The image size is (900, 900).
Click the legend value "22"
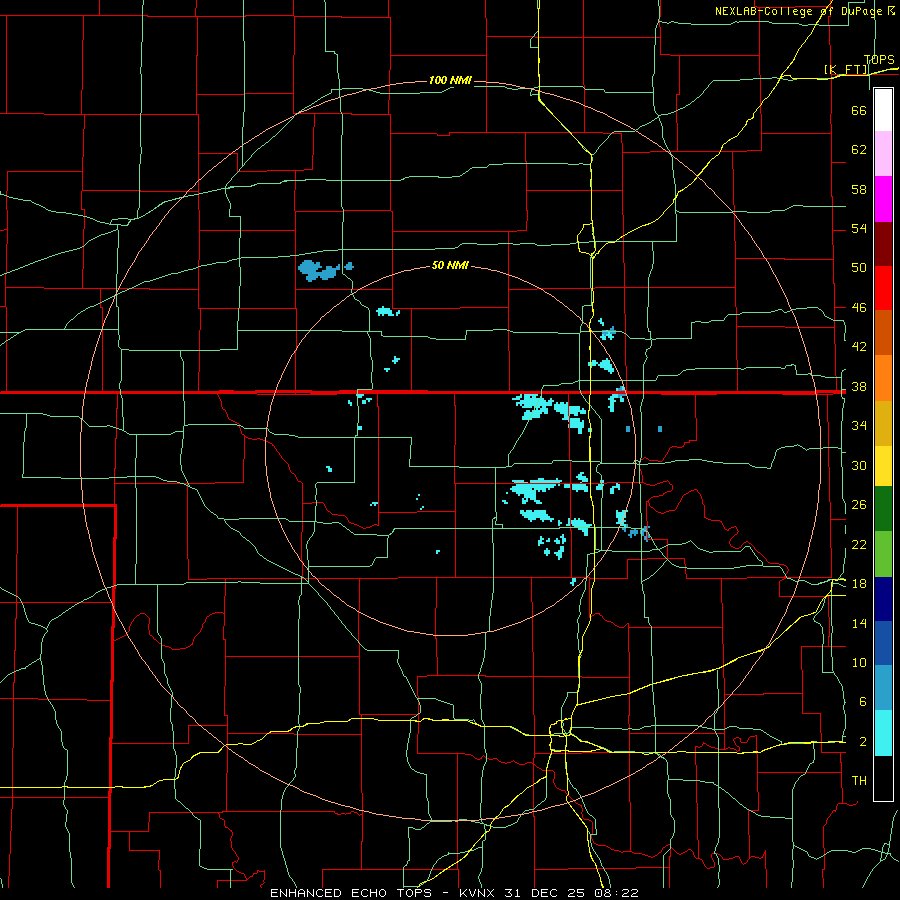[x=859, y=544]
